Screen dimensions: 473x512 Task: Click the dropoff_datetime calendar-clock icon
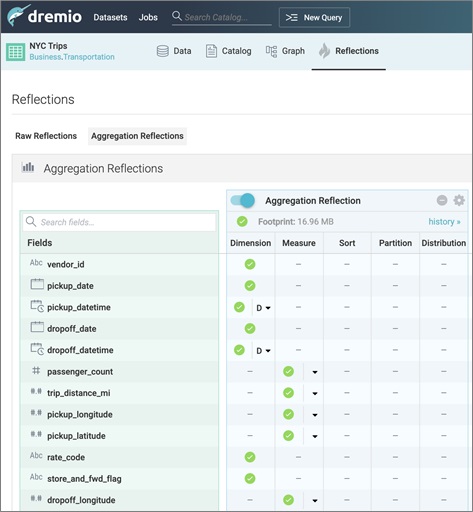(x=37, y=349)
